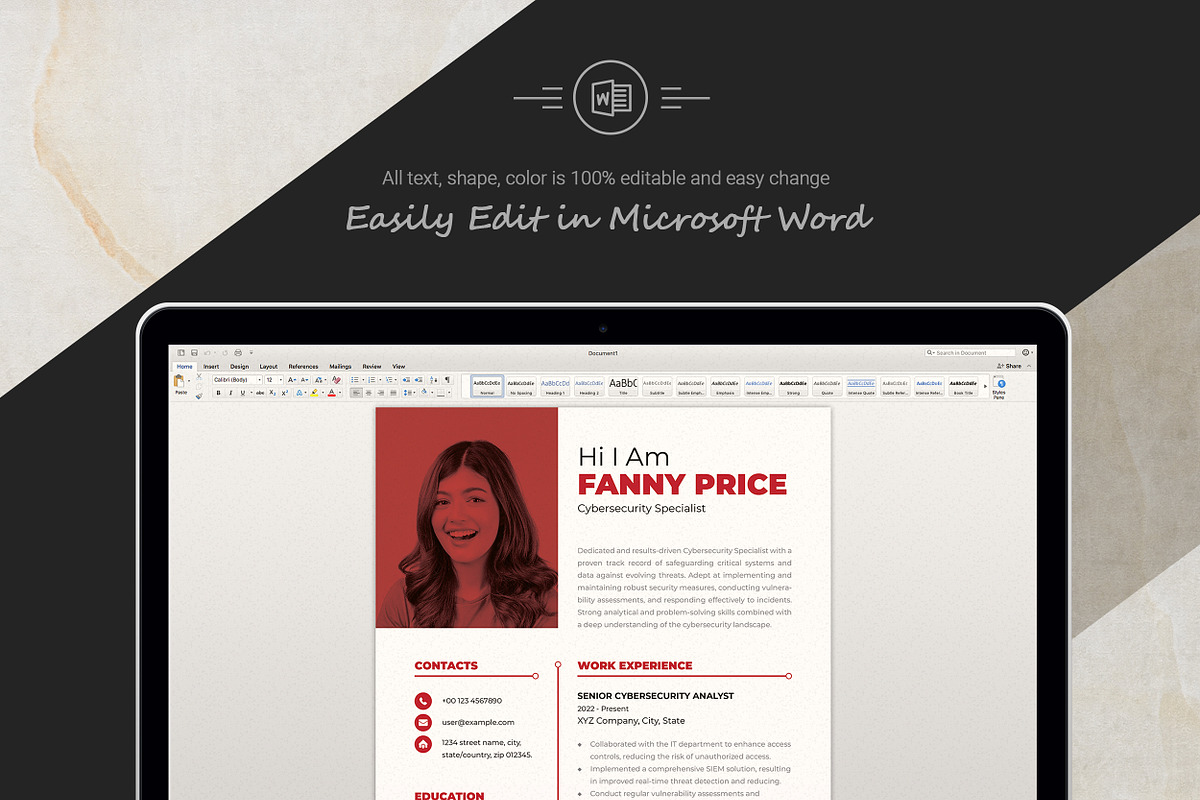Click the Print icon in title bar
The height and width of the screenshot is (800, 1200).
point(238,353)
